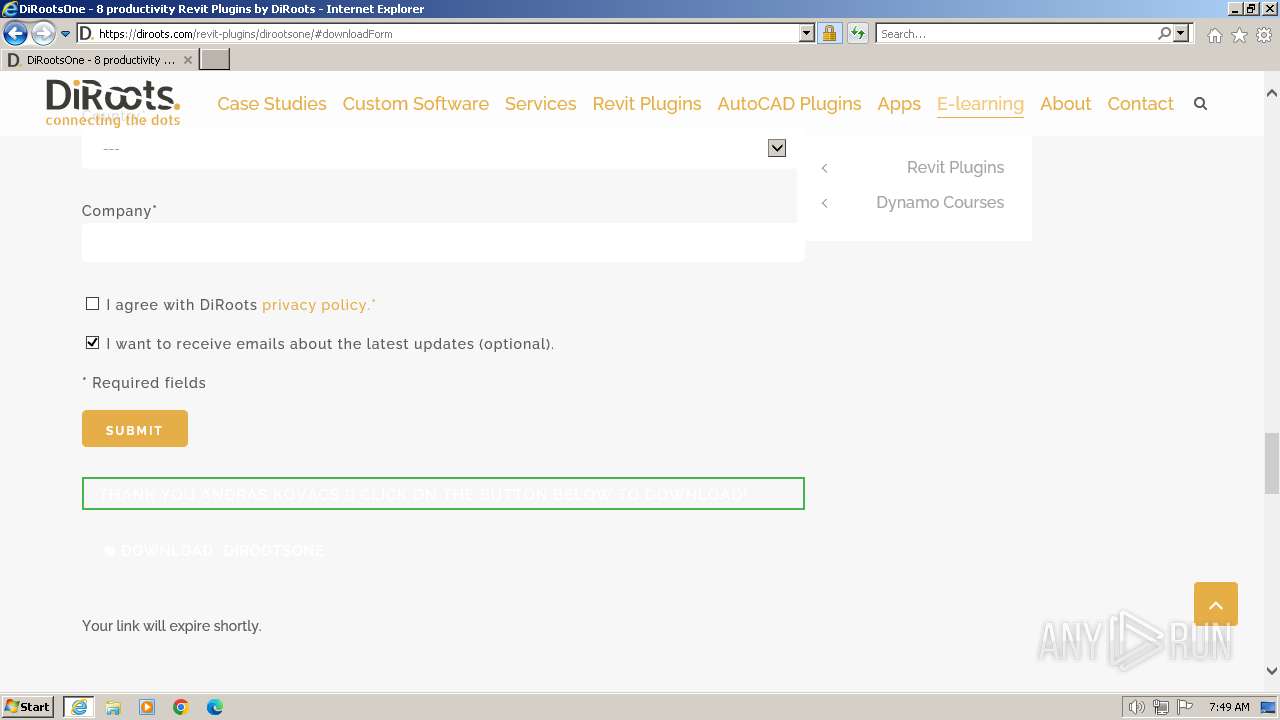Expand chevron beside Dynamo Courses submenu
The height and width of the screenshot is (720, 1280).
pos(825,203)
